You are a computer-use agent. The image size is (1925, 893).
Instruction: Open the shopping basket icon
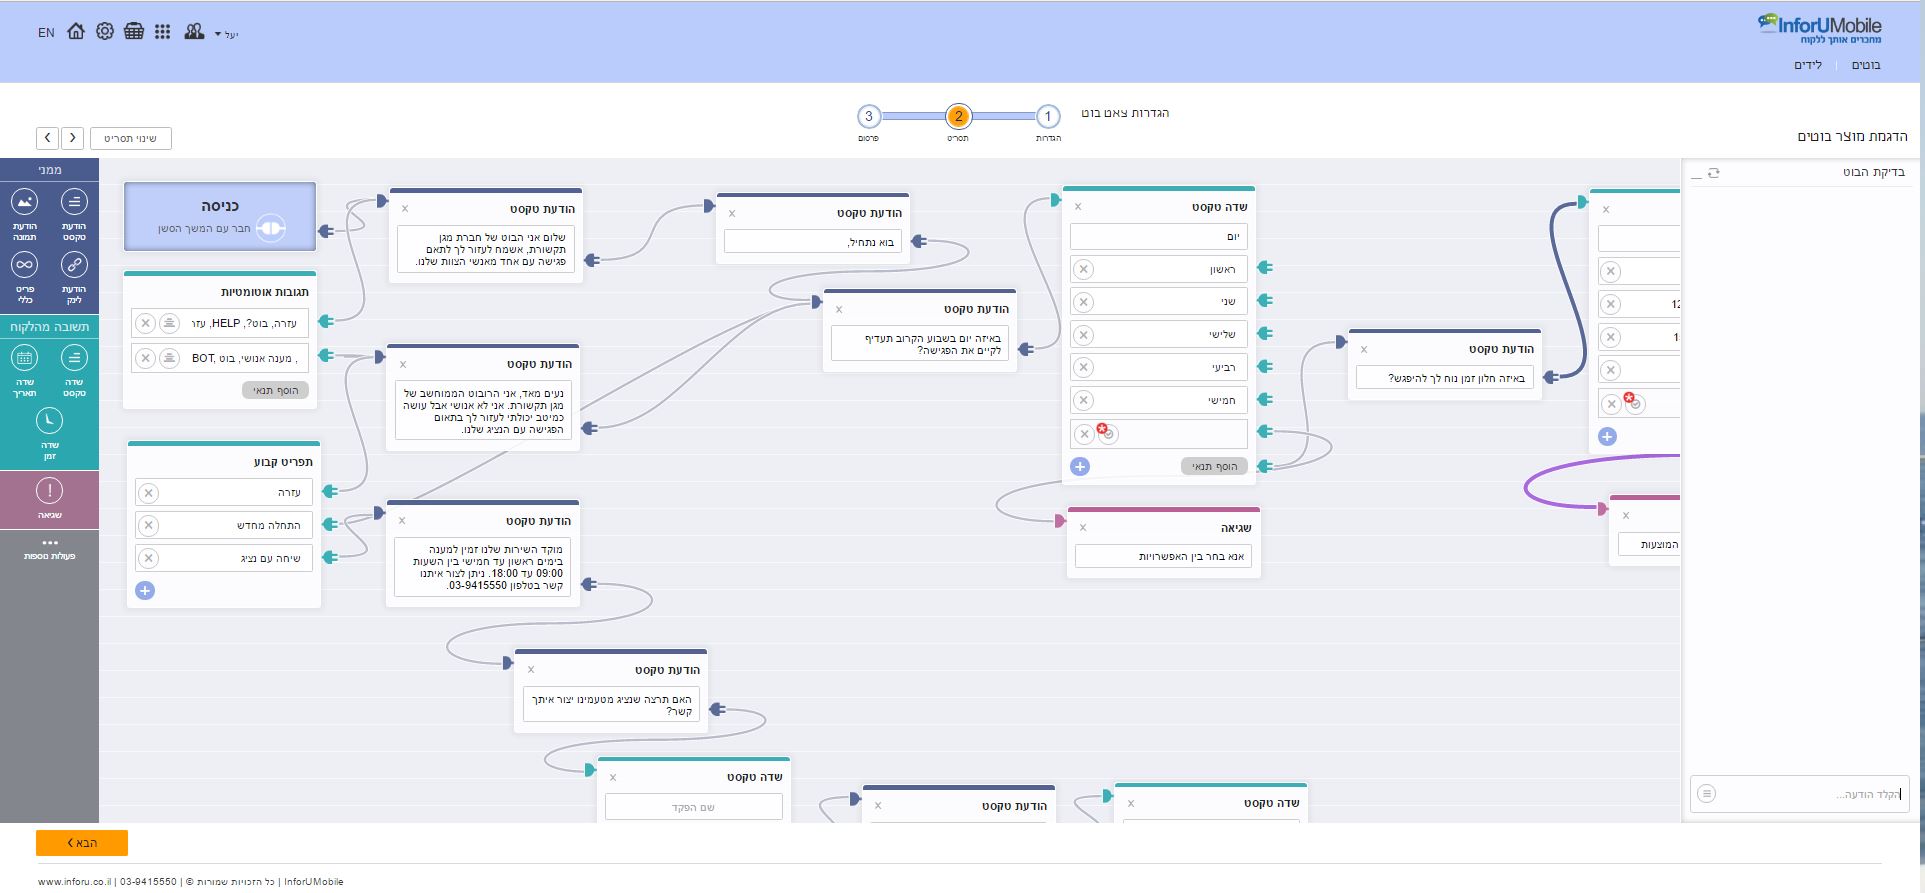point(134,32)
